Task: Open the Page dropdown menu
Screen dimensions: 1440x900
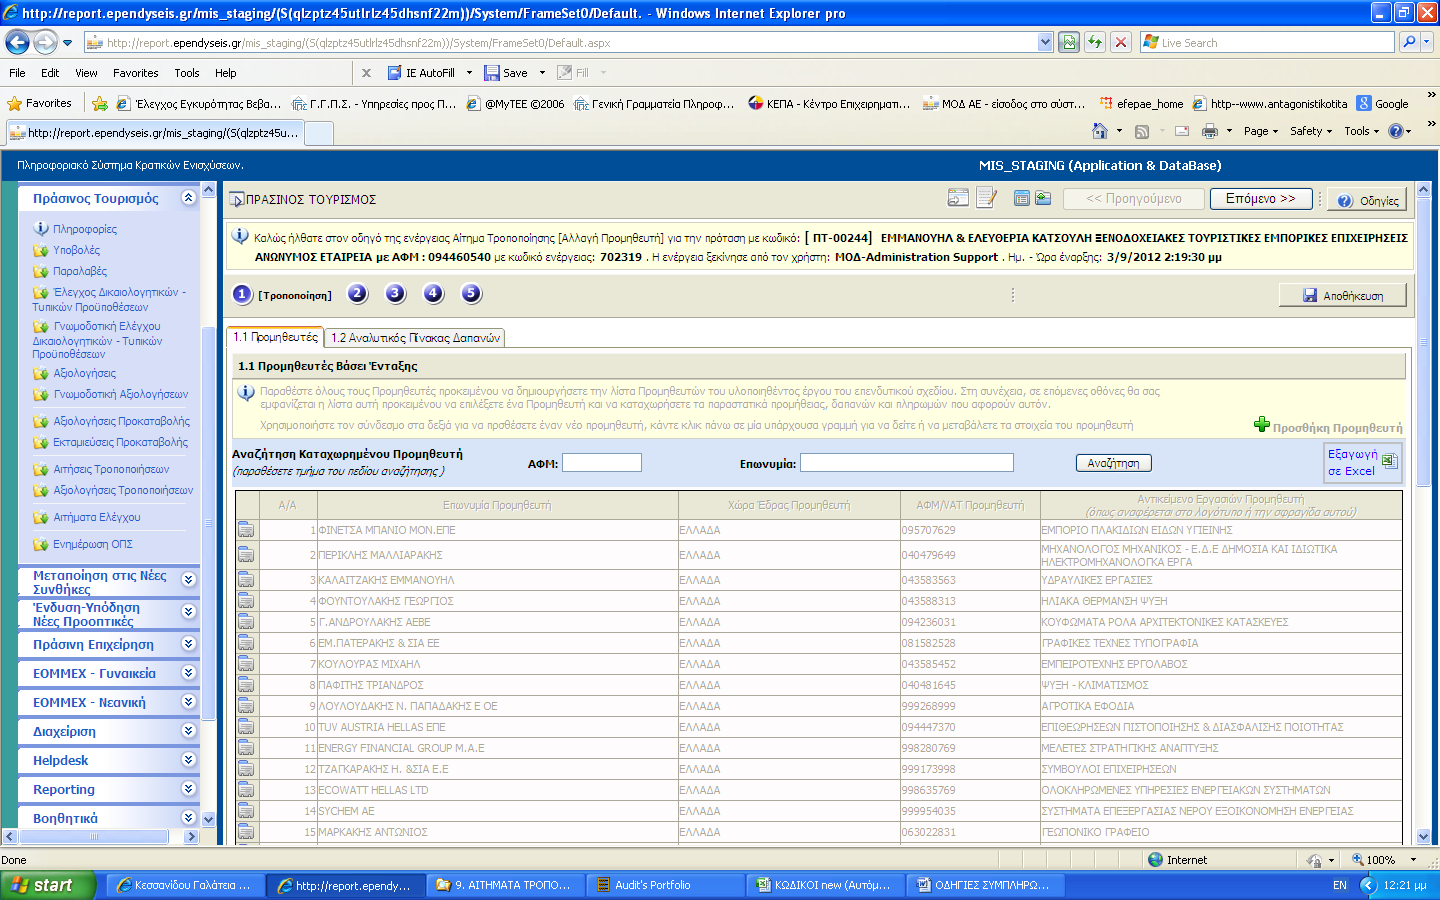Action: 1260,131
